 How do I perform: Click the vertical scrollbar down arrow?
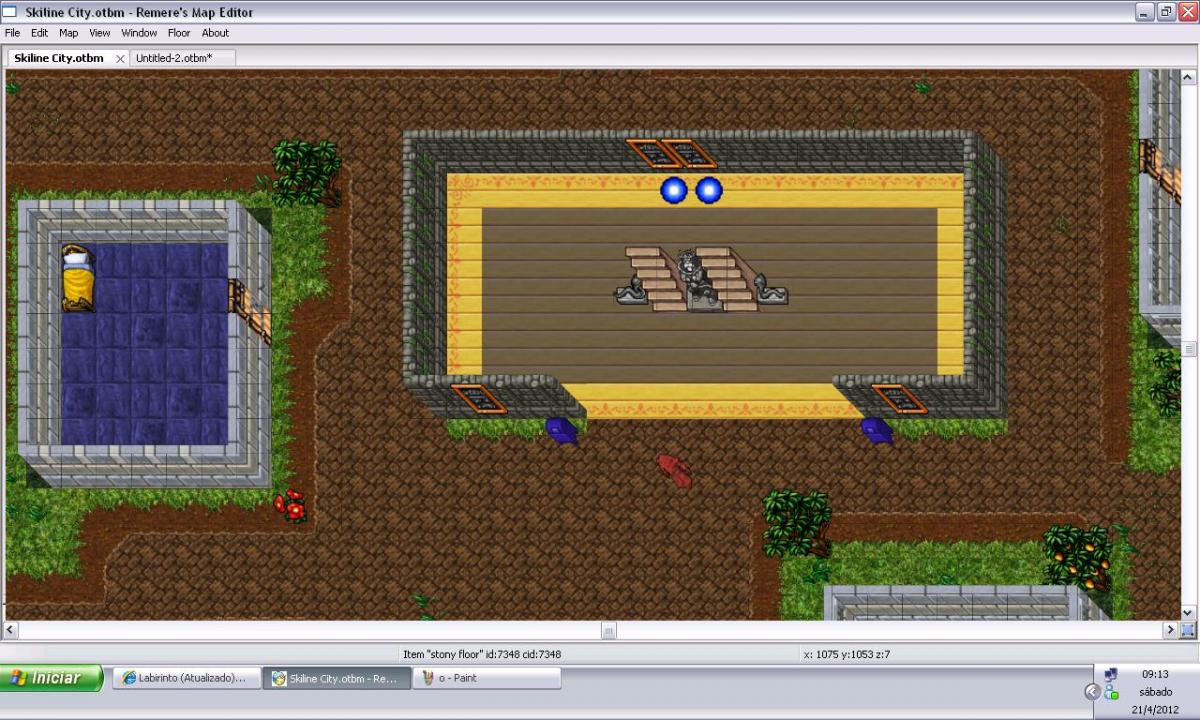coord(1189,613)
